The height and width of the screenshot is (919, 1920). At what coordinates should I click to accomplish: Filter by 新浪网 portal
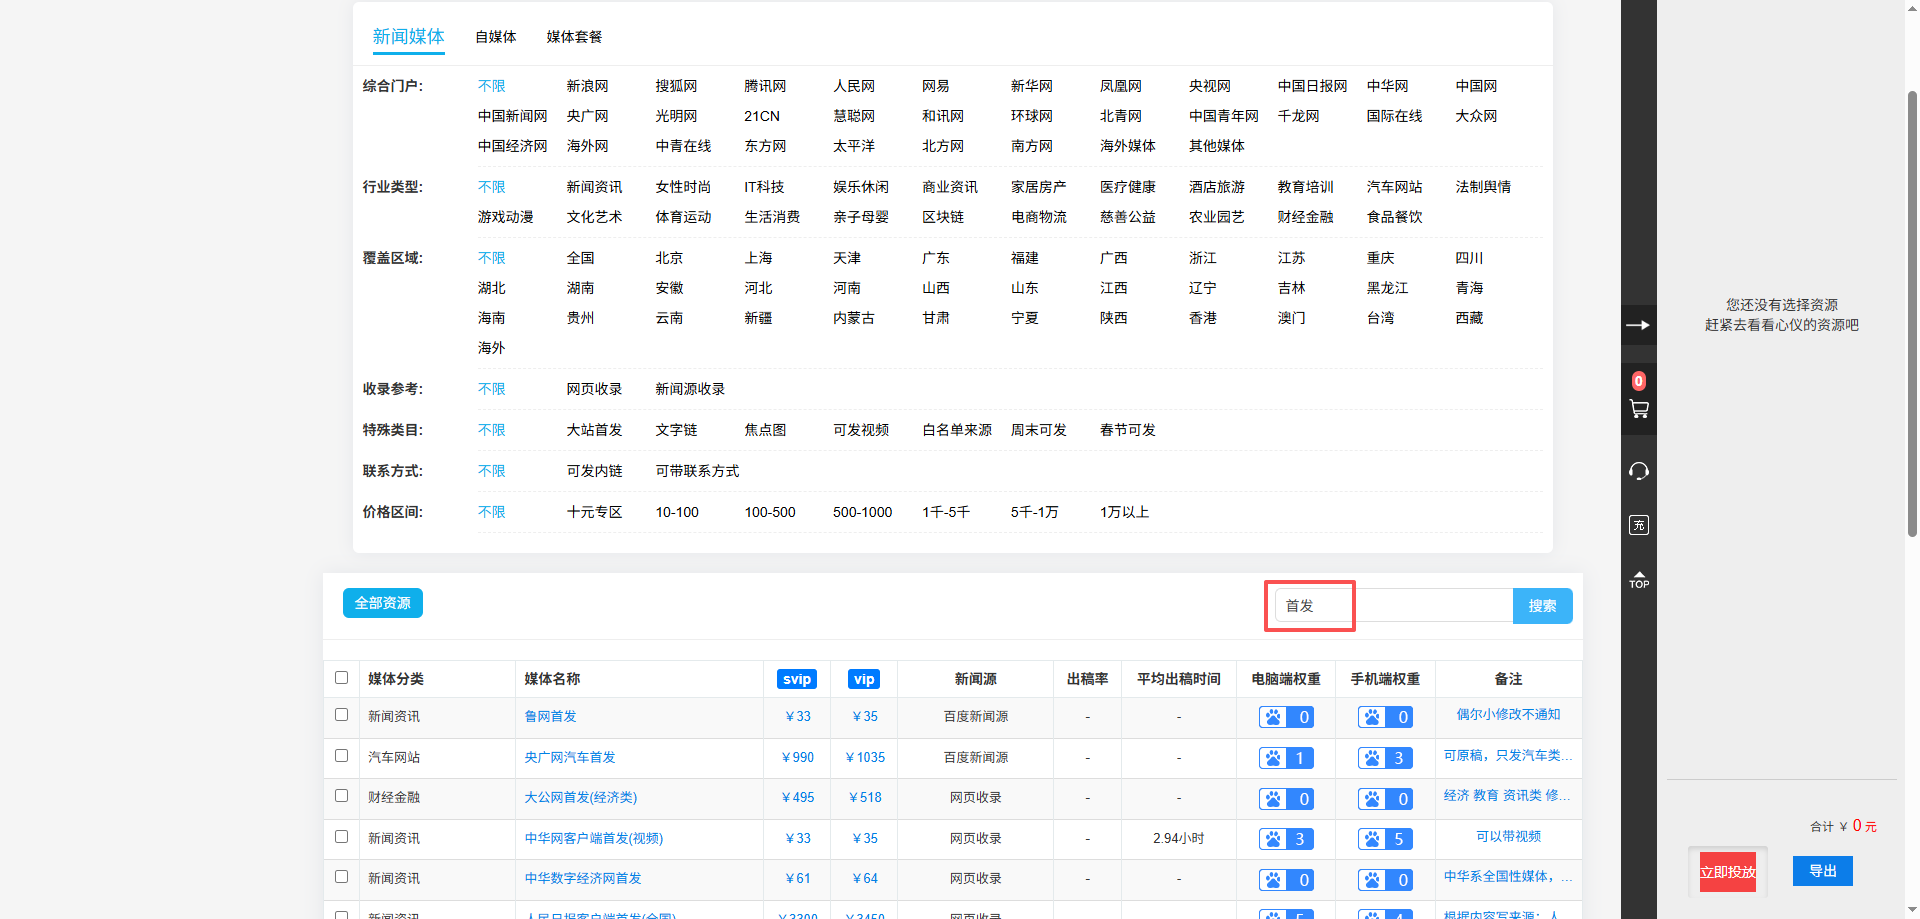(x=587, y=86)
